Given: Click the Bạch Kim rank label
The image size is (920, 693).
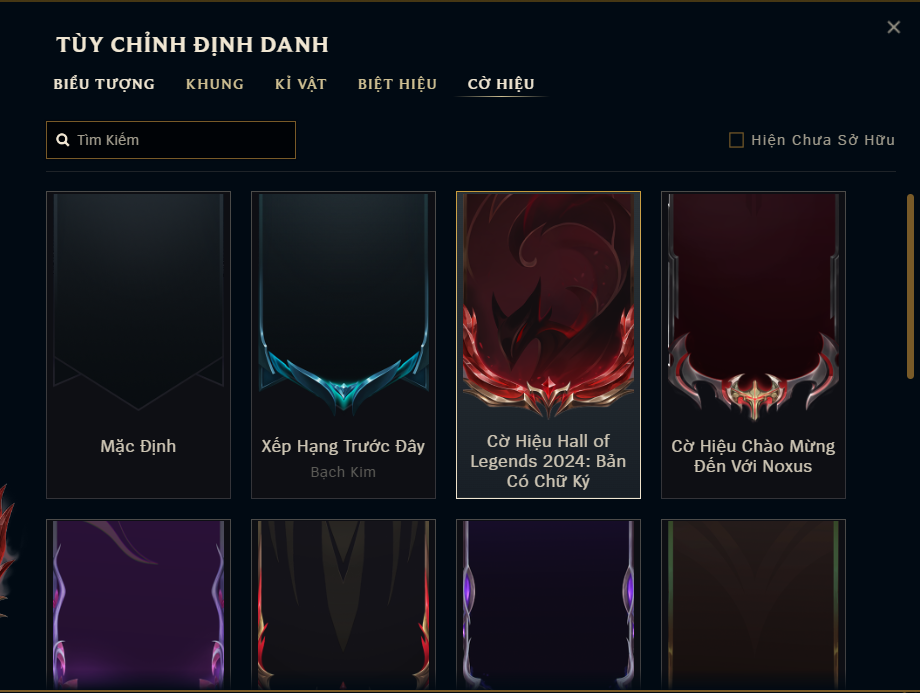Looking at the screenshot, I should click(x=343, y=472).
